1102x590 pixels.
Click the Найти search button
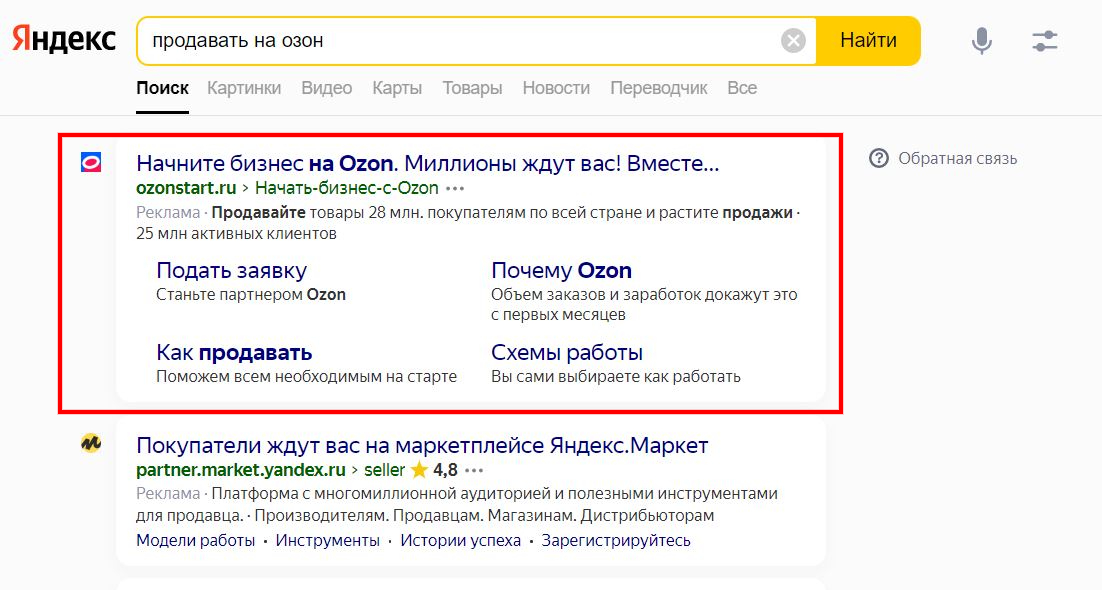pos(868,41)
